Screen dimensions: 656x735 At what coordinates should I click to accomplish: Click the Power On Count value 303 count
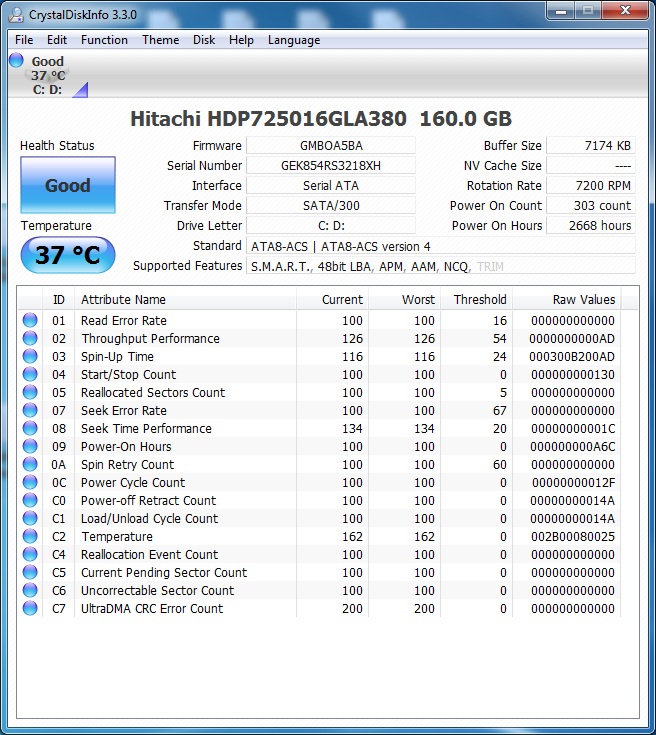591,205
